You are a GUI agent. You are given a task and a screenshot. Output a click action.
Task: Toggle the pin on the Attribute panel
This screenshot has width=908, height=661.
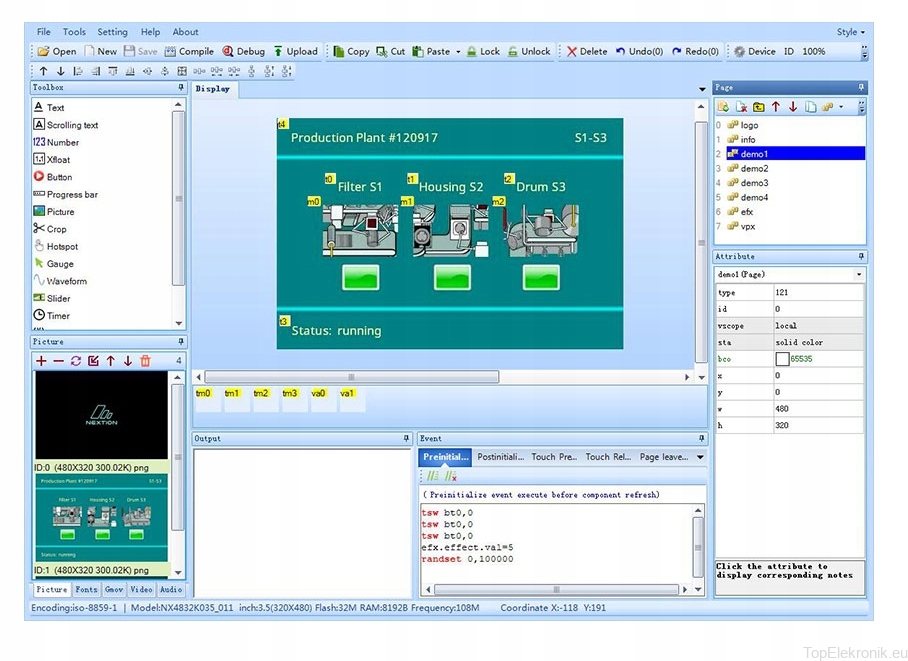(x=860, y=257)
